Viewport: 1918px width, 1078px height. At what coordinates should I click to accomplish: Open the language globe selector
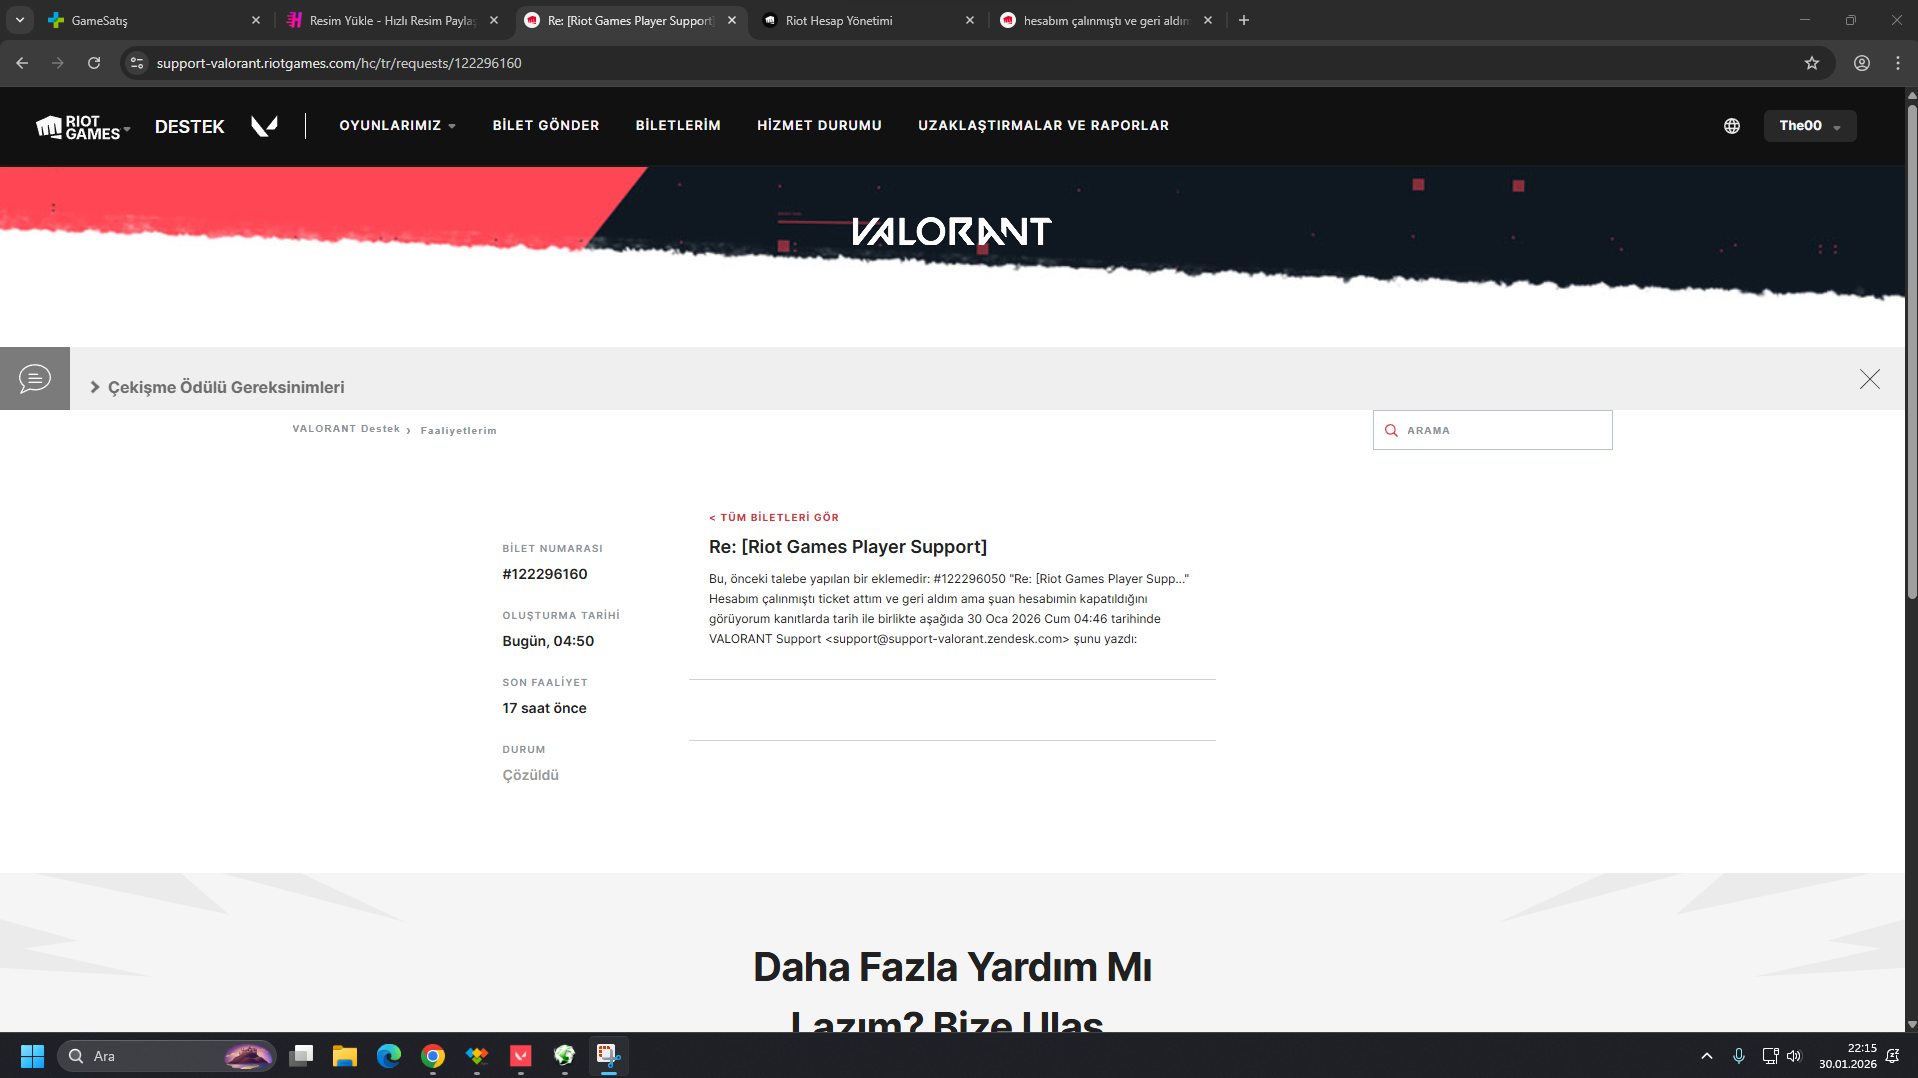[x=1732, y=126]
